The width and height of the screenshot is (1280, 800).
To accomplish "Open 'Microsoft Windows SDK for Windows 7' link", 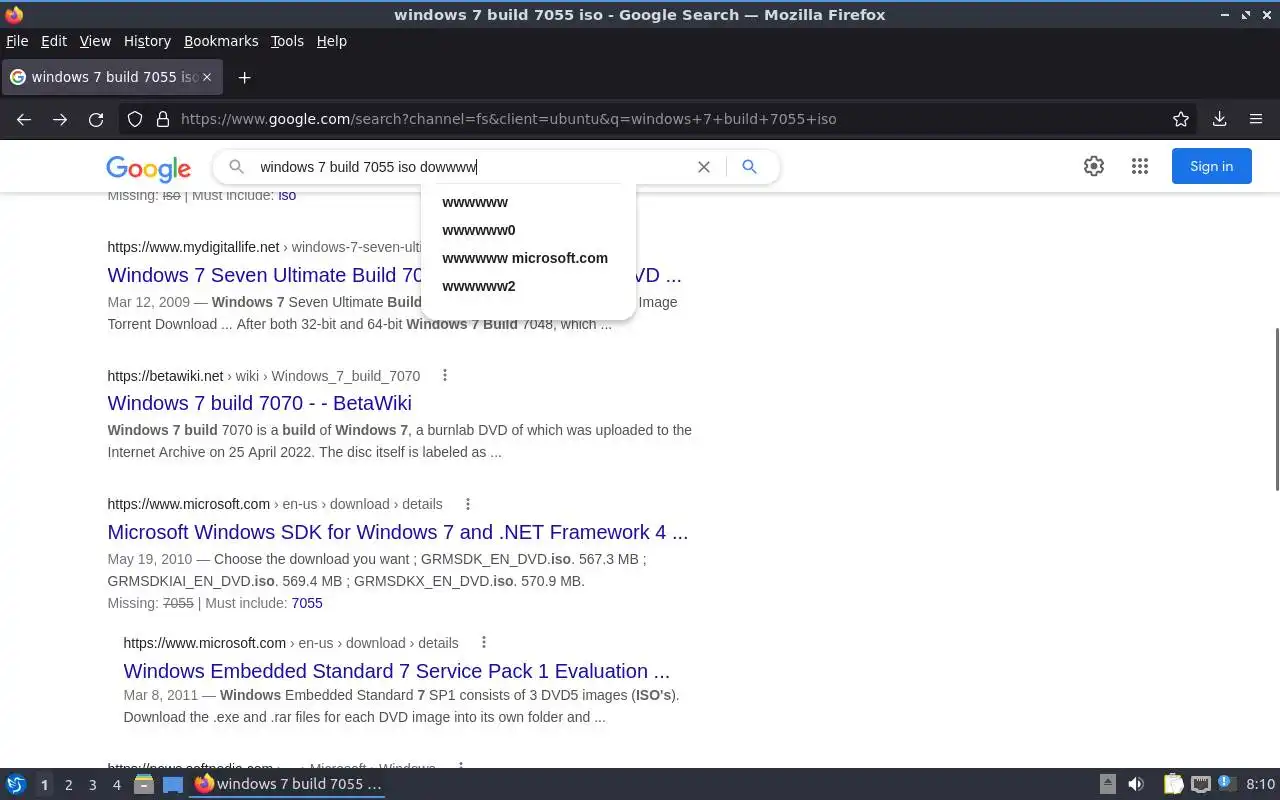I will [x=398, y=532].
